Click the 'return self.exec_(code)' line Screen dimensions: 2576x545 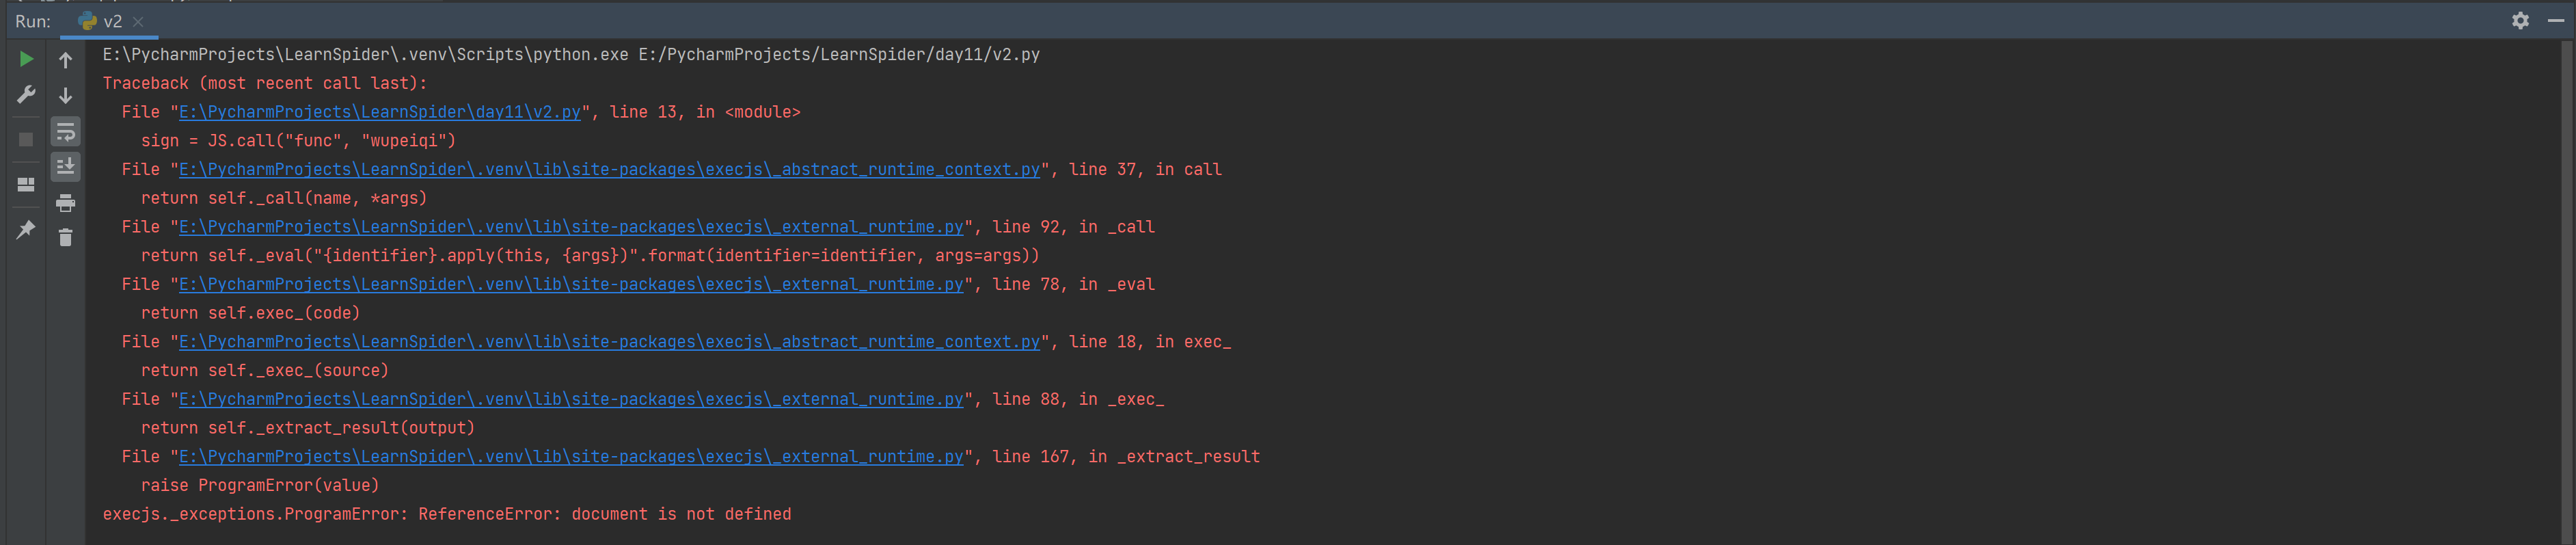coord(250,313)
